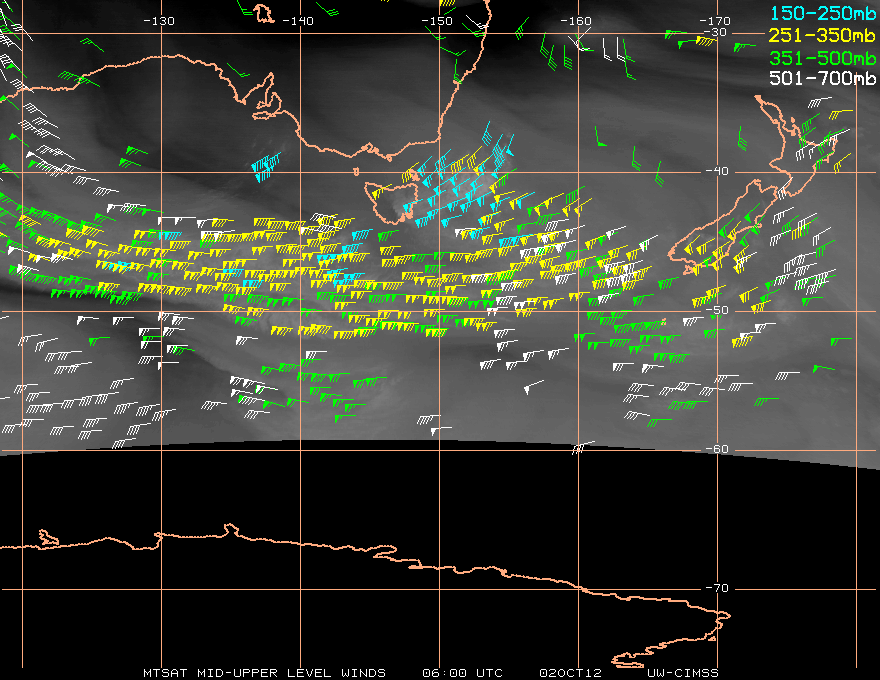Click the -30 latitude label
Image resolution: width=880 pixels, height=680 pixels.
pos(716,32)
